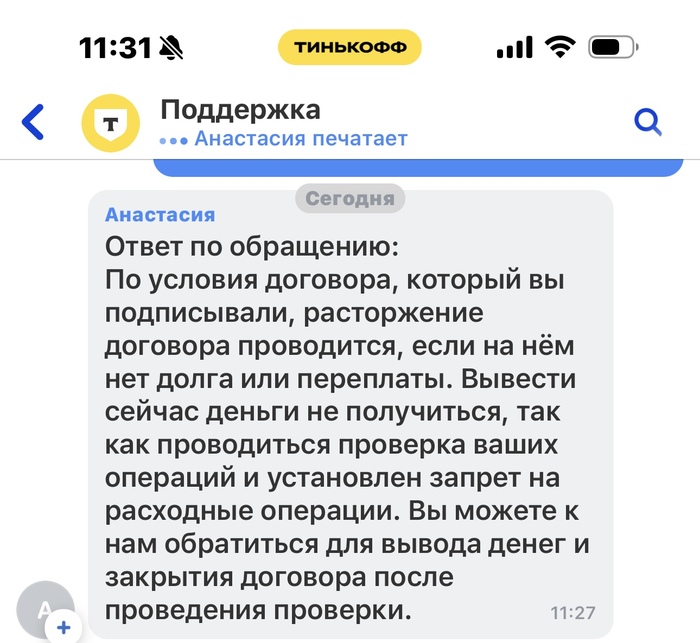Open search in the support chat
Image resolution: width=700 pixels, height=643 pixels.
pos(648,122)
